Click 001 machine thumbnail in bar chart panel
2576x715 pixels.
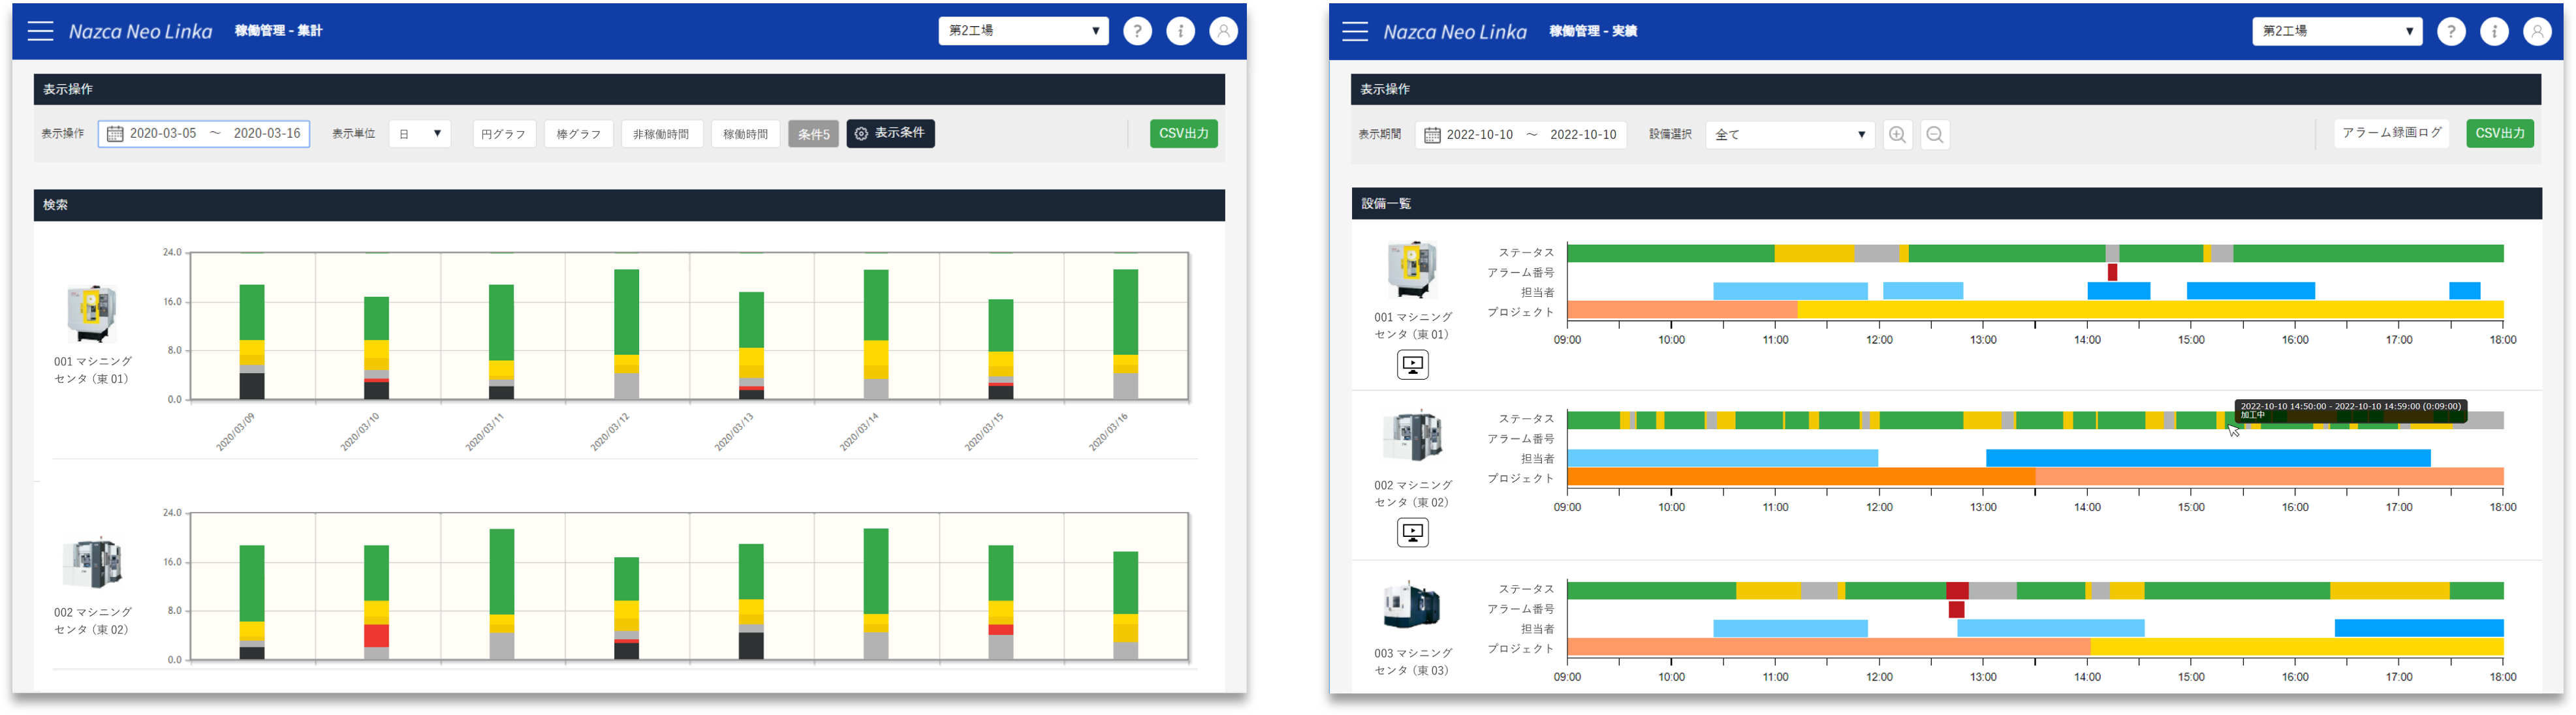click(x=92, y=313)
